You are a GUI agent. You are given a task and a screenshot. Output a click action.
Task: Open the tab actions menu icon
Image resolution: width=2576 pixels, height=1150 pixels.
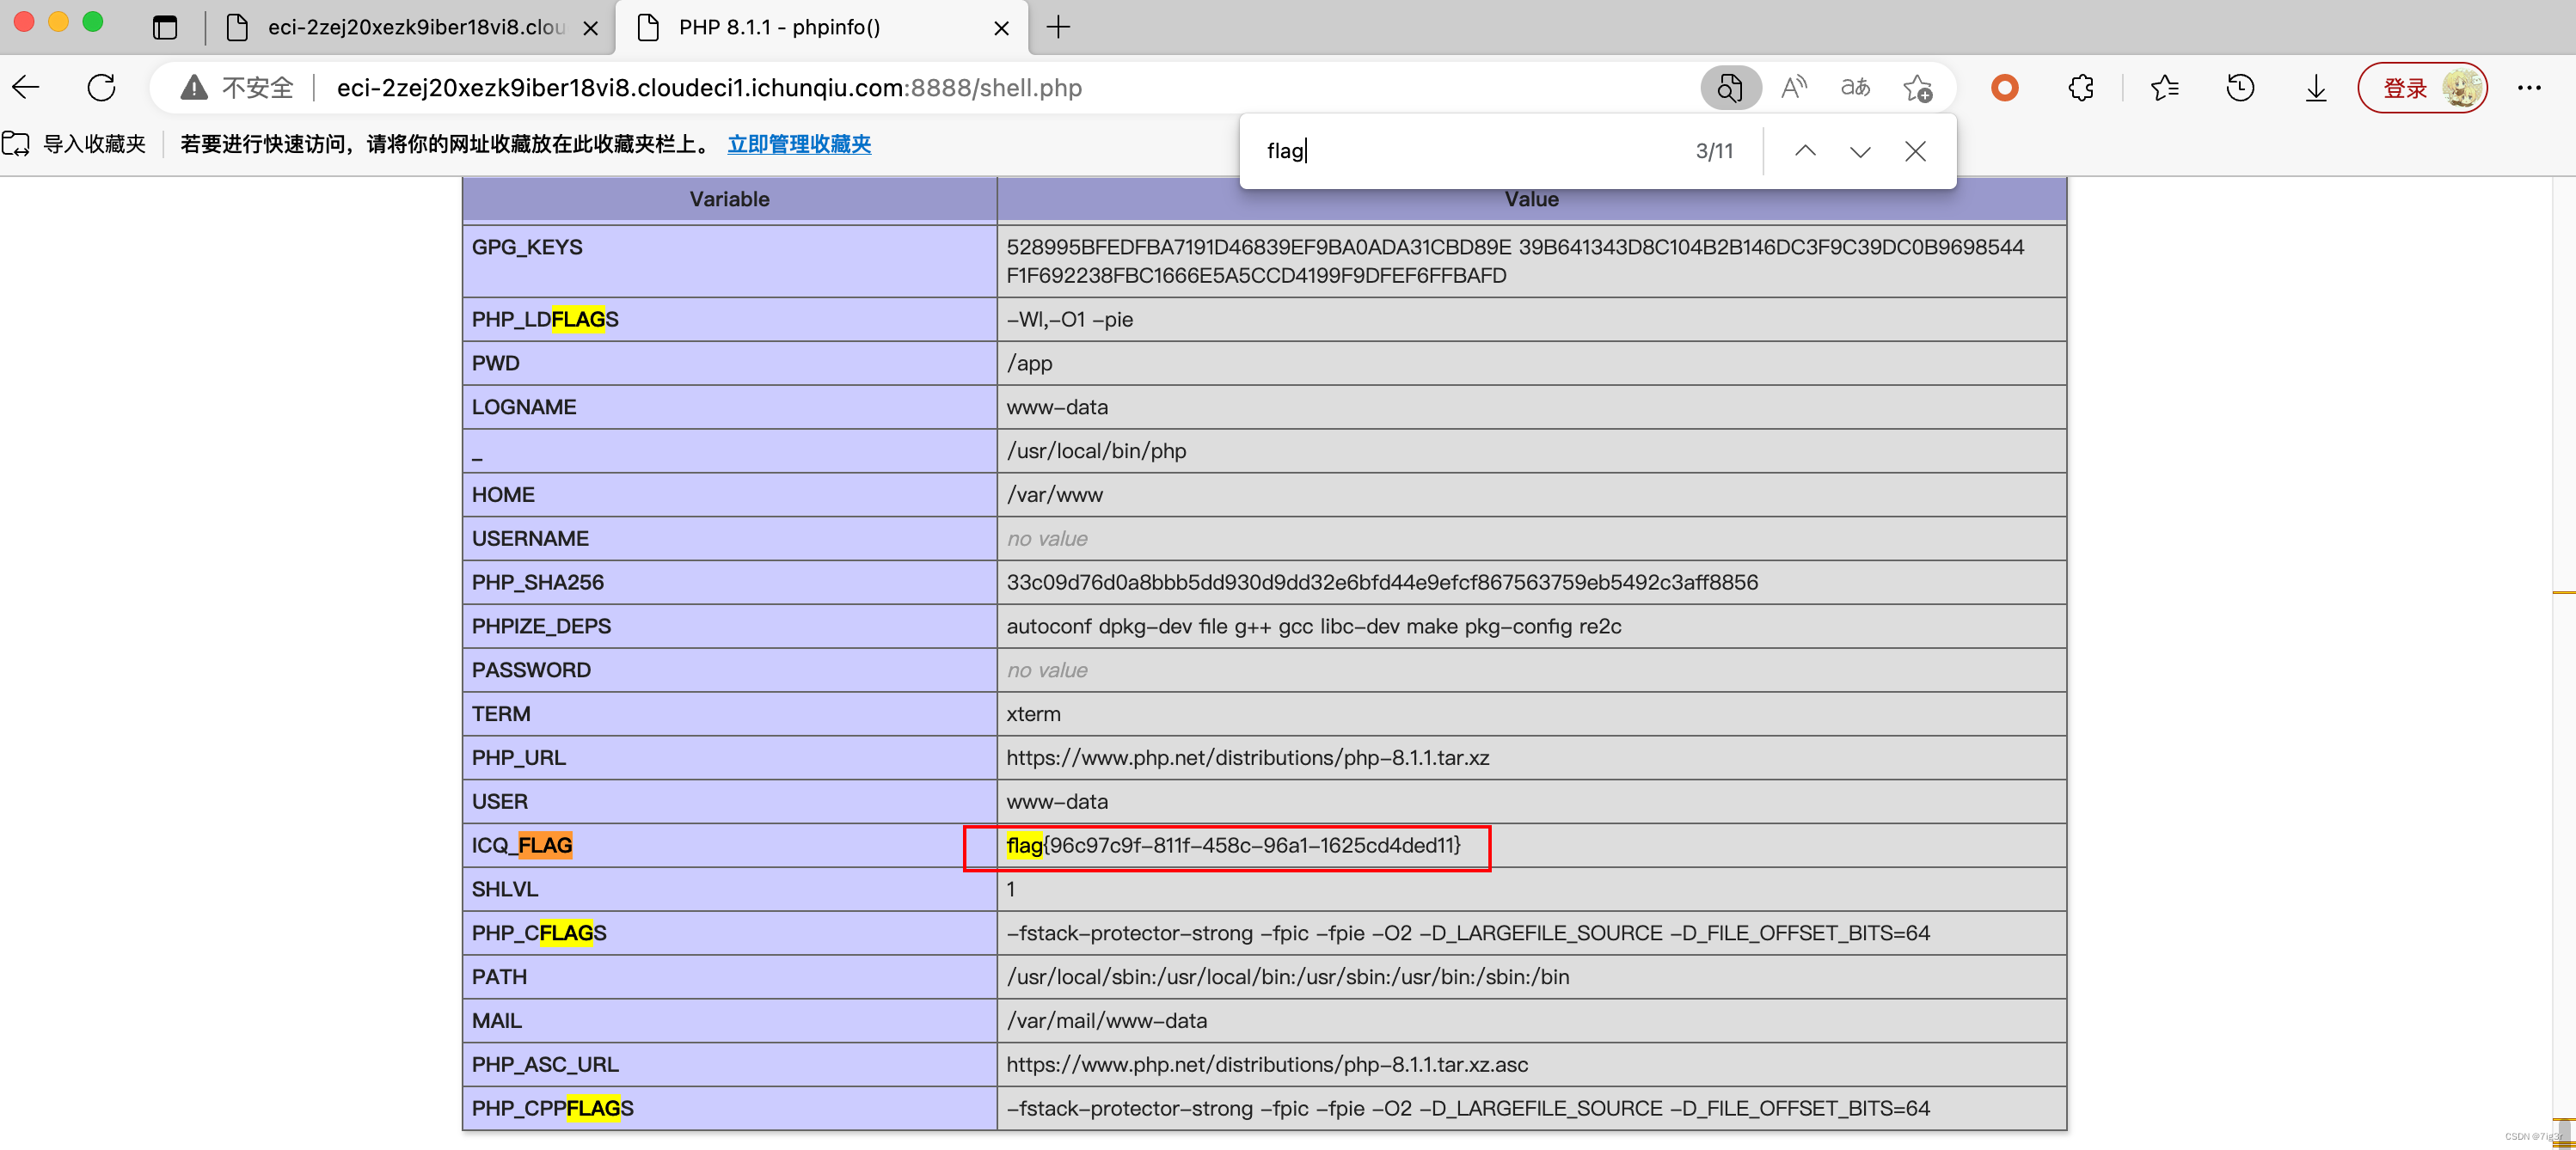[165, 27]
